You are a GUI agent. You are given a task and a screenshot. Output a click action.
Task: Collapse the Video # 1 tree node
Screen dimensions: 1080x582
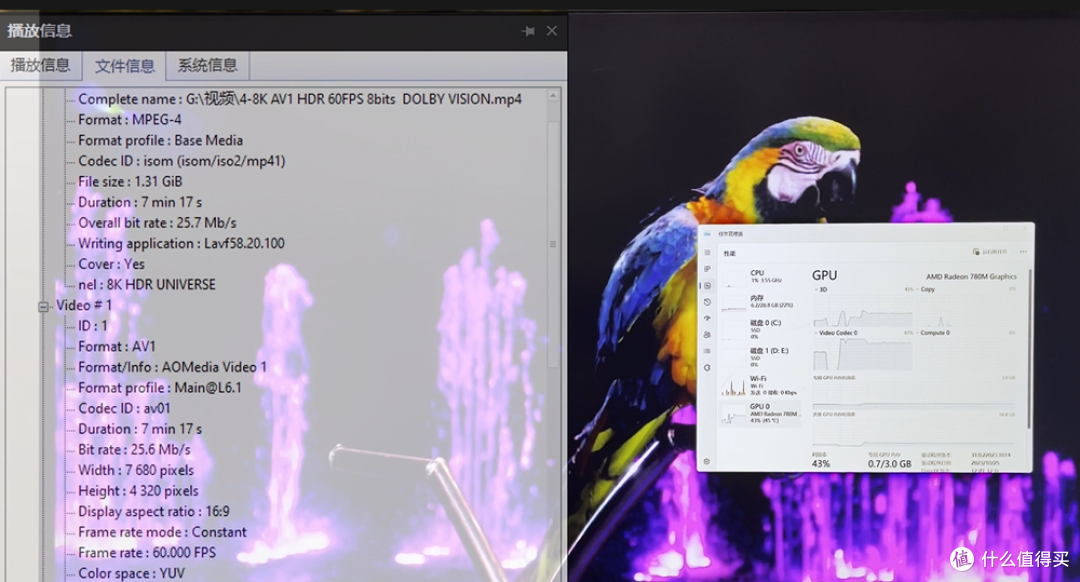pos(43,306)
